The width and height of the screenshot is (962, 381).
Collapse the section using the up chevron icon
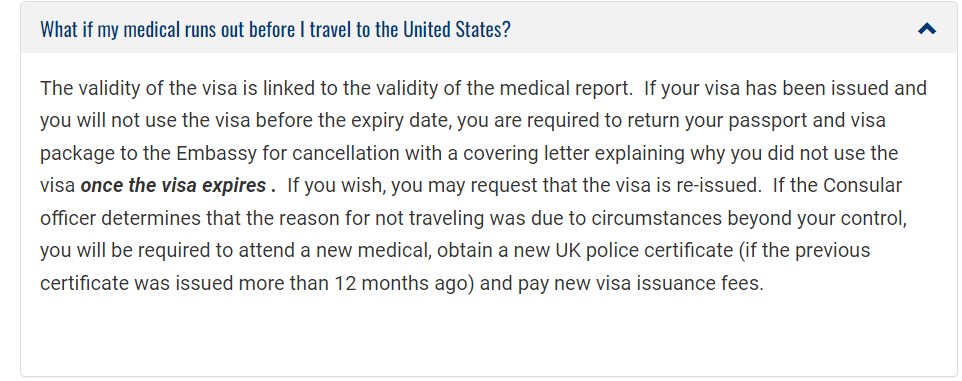pyautogui.click(x=926, y=28)
